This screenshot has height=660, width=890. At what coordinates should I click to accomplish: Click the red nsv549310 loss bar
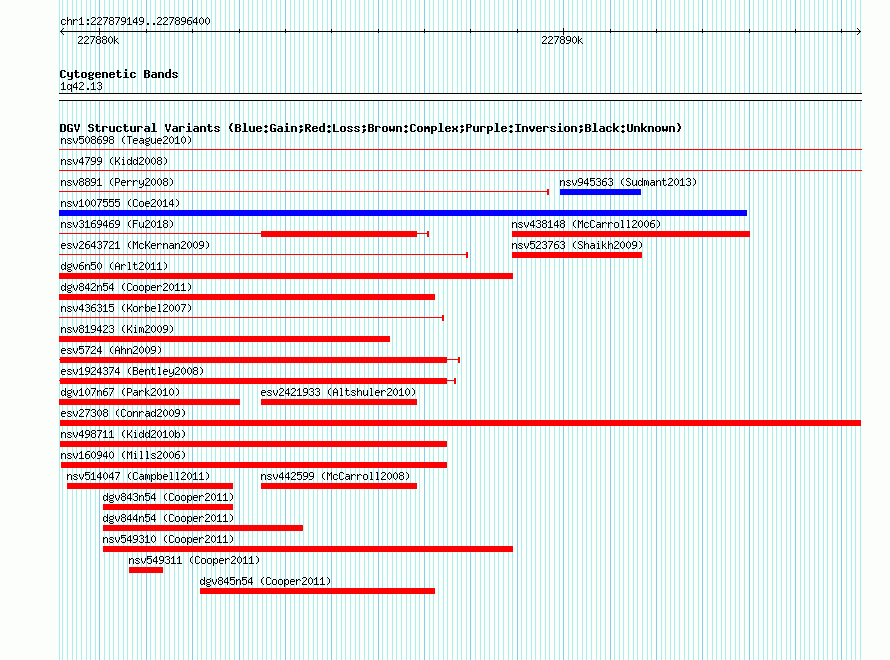(x=308, y=549)
